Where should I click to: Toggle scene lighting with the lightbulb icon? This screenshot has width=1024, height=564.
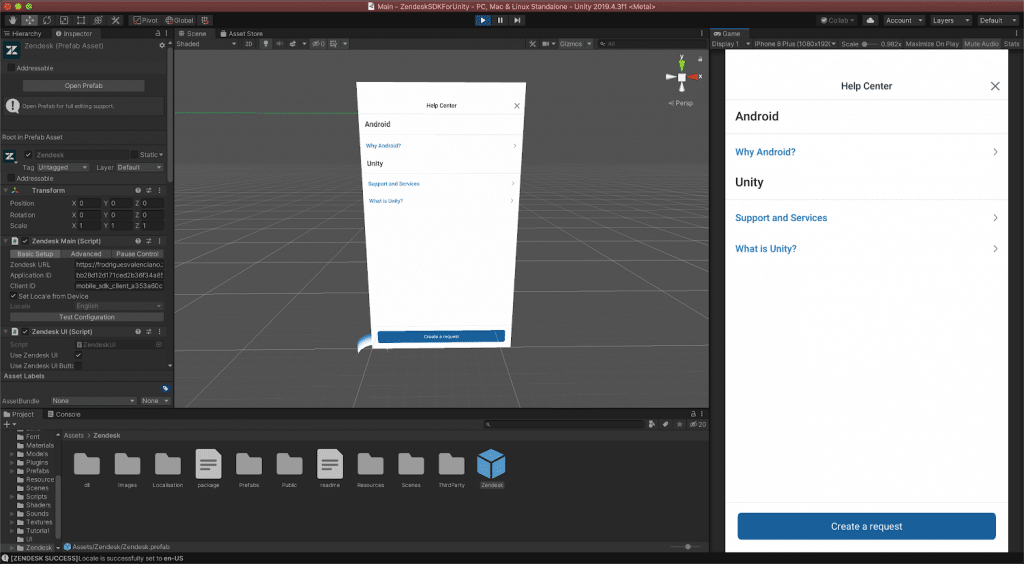265,44
